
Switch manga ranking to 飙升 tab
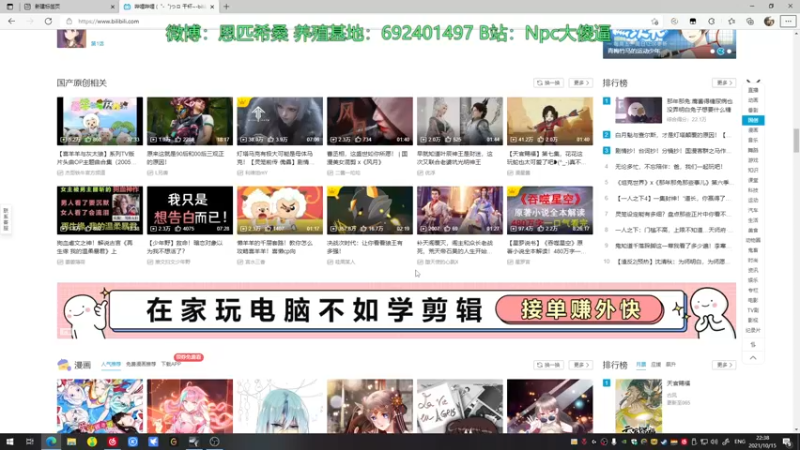671,364
